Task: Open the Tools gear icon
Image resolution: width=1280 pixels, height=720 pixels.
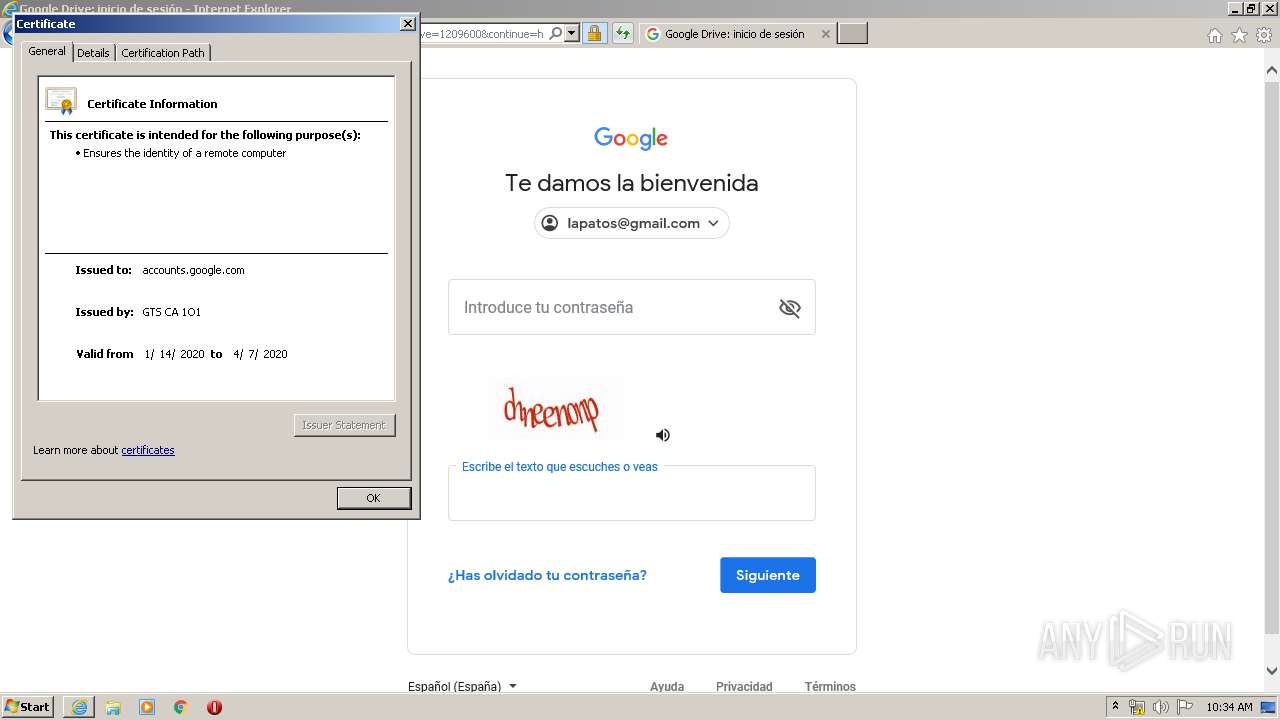Action: click(x=1264, y=35)
